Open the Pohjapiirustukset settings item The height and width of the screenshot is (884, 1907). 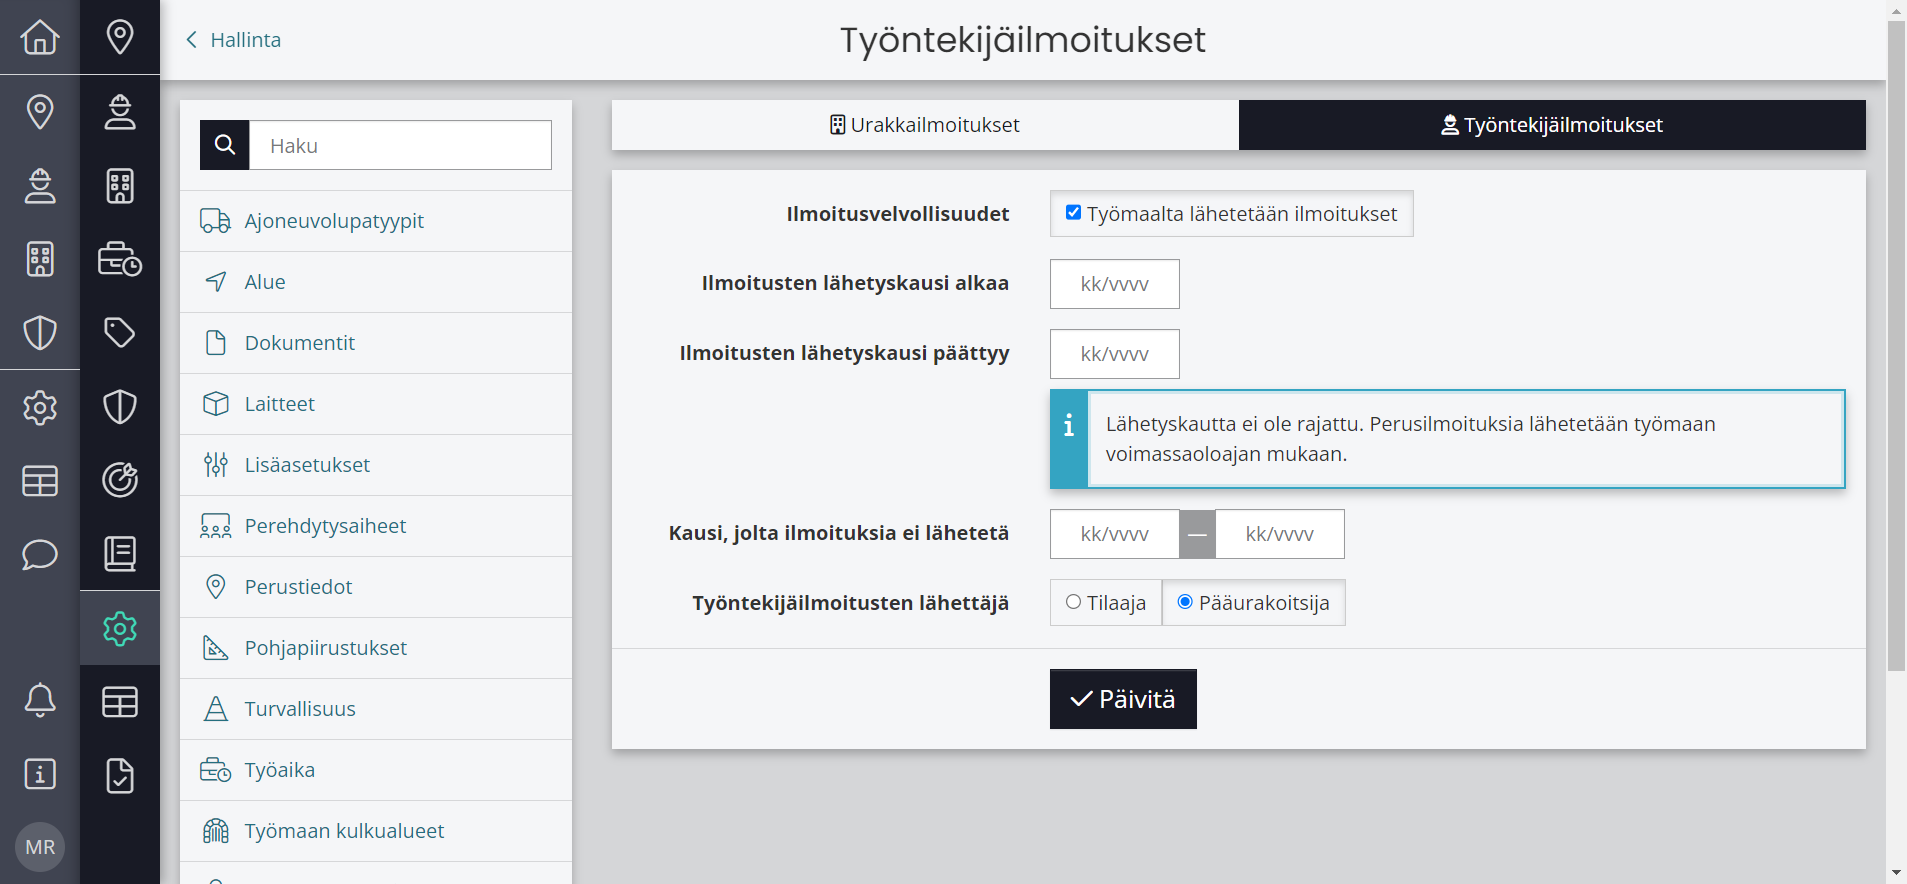pyautogui.click(x=376, y=648)
